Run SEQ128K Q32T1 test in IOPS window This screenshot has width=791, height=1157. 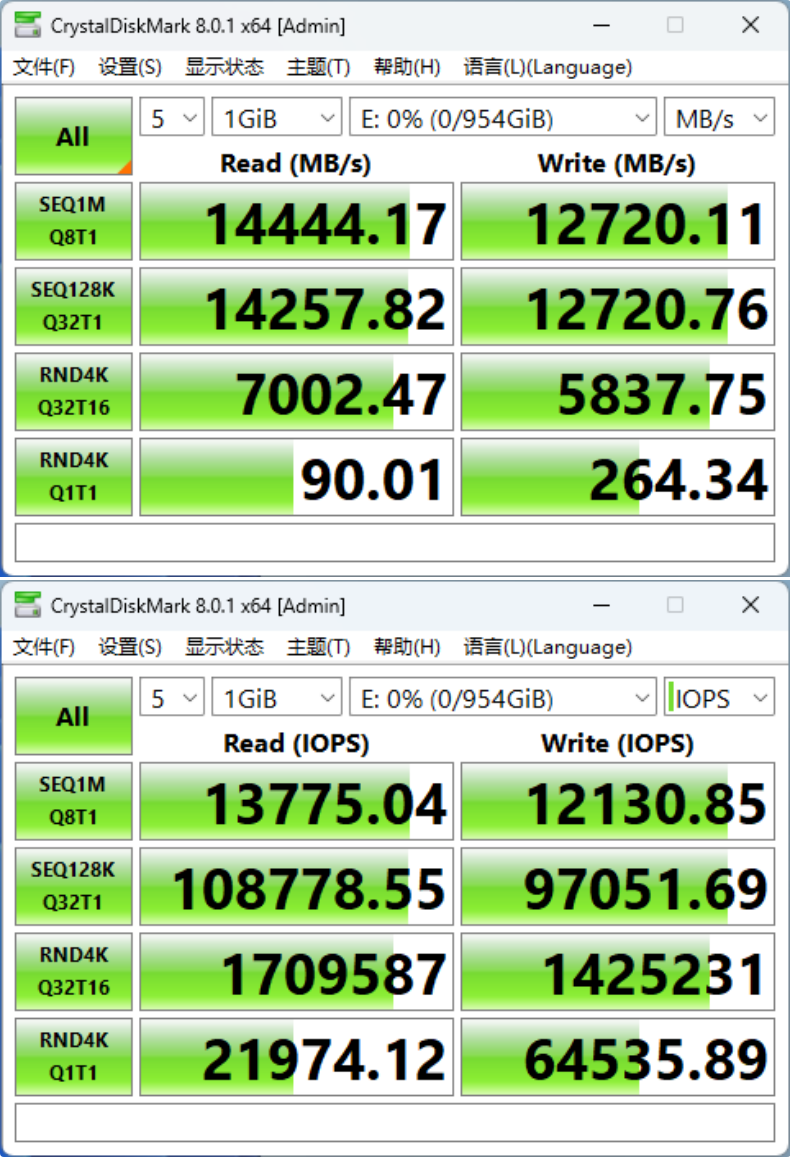tap(73, 886)
